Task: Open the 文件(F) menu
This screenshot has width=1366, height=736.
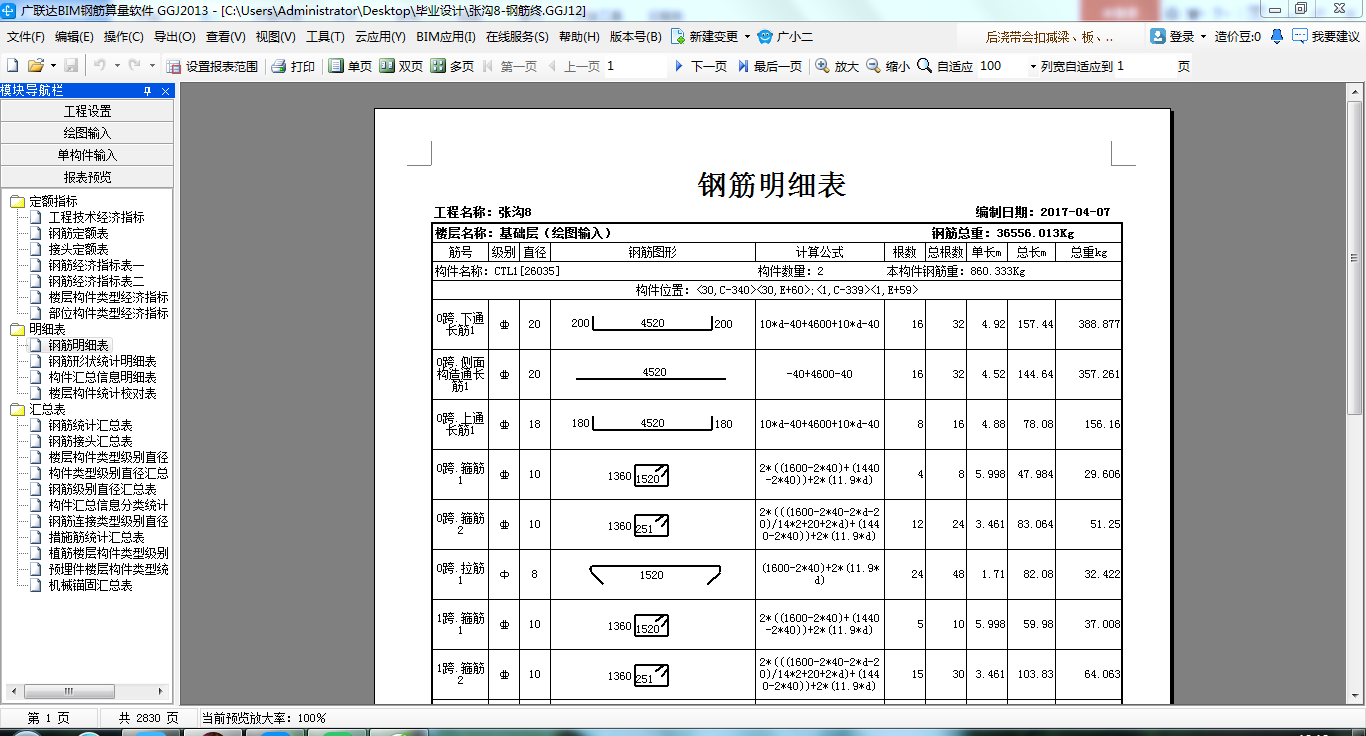Action: (26, 37)
